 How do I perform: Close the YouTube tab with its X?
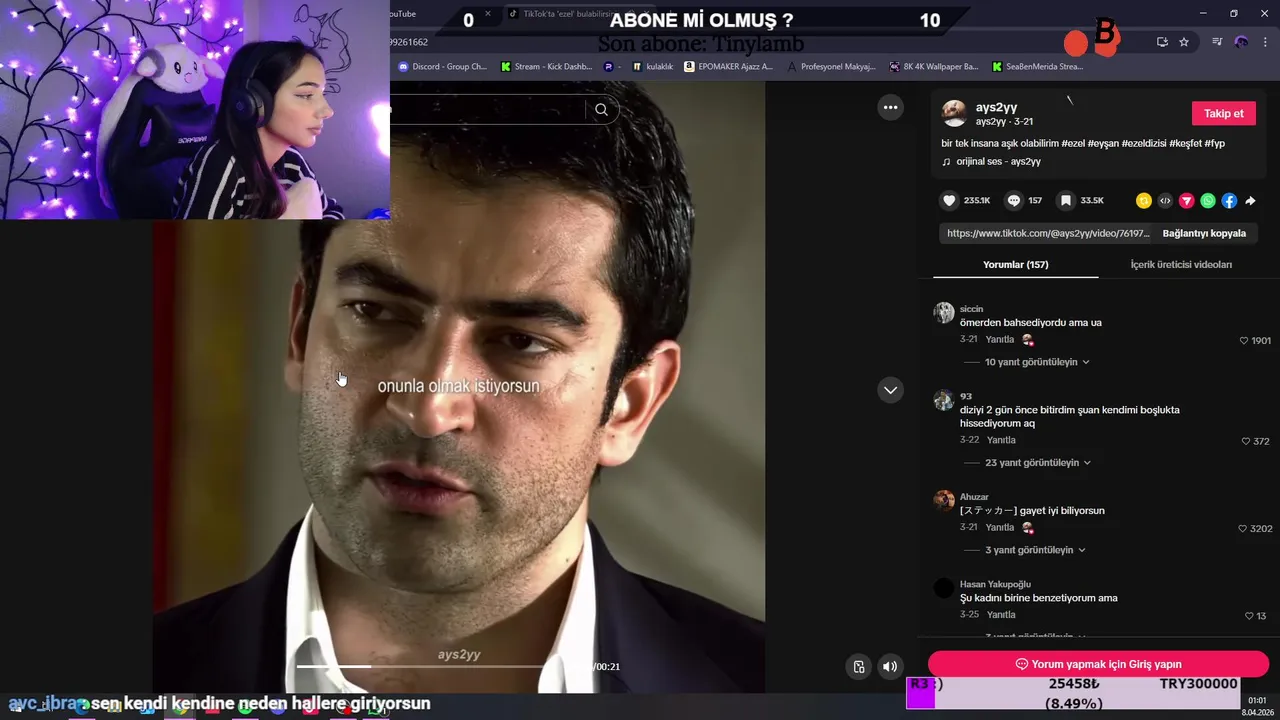[x=488, y=13]
